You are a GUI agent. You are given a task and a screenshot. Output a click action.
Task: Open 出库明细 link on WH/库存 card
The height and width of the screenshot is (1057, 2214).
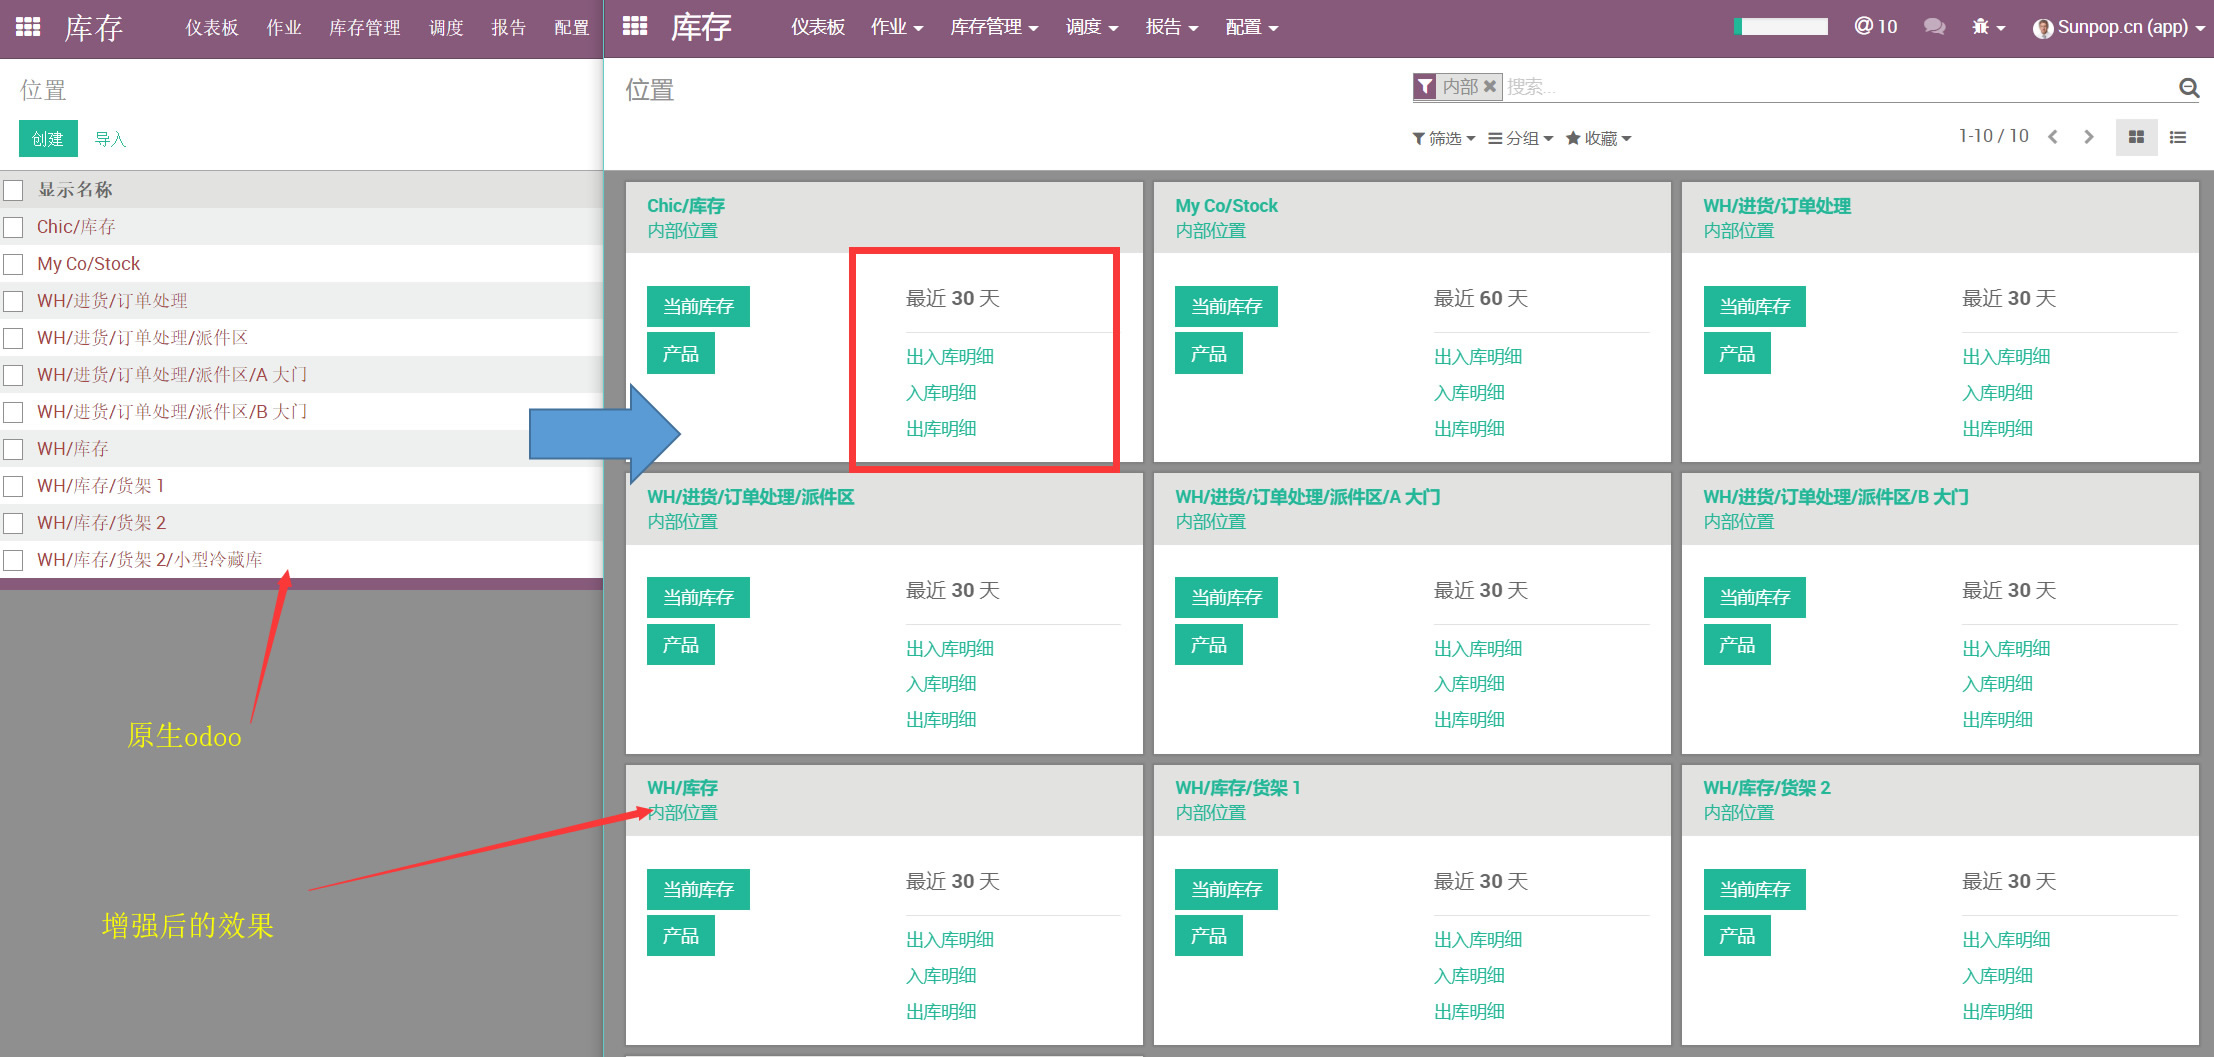click(x=941, y=1011)
